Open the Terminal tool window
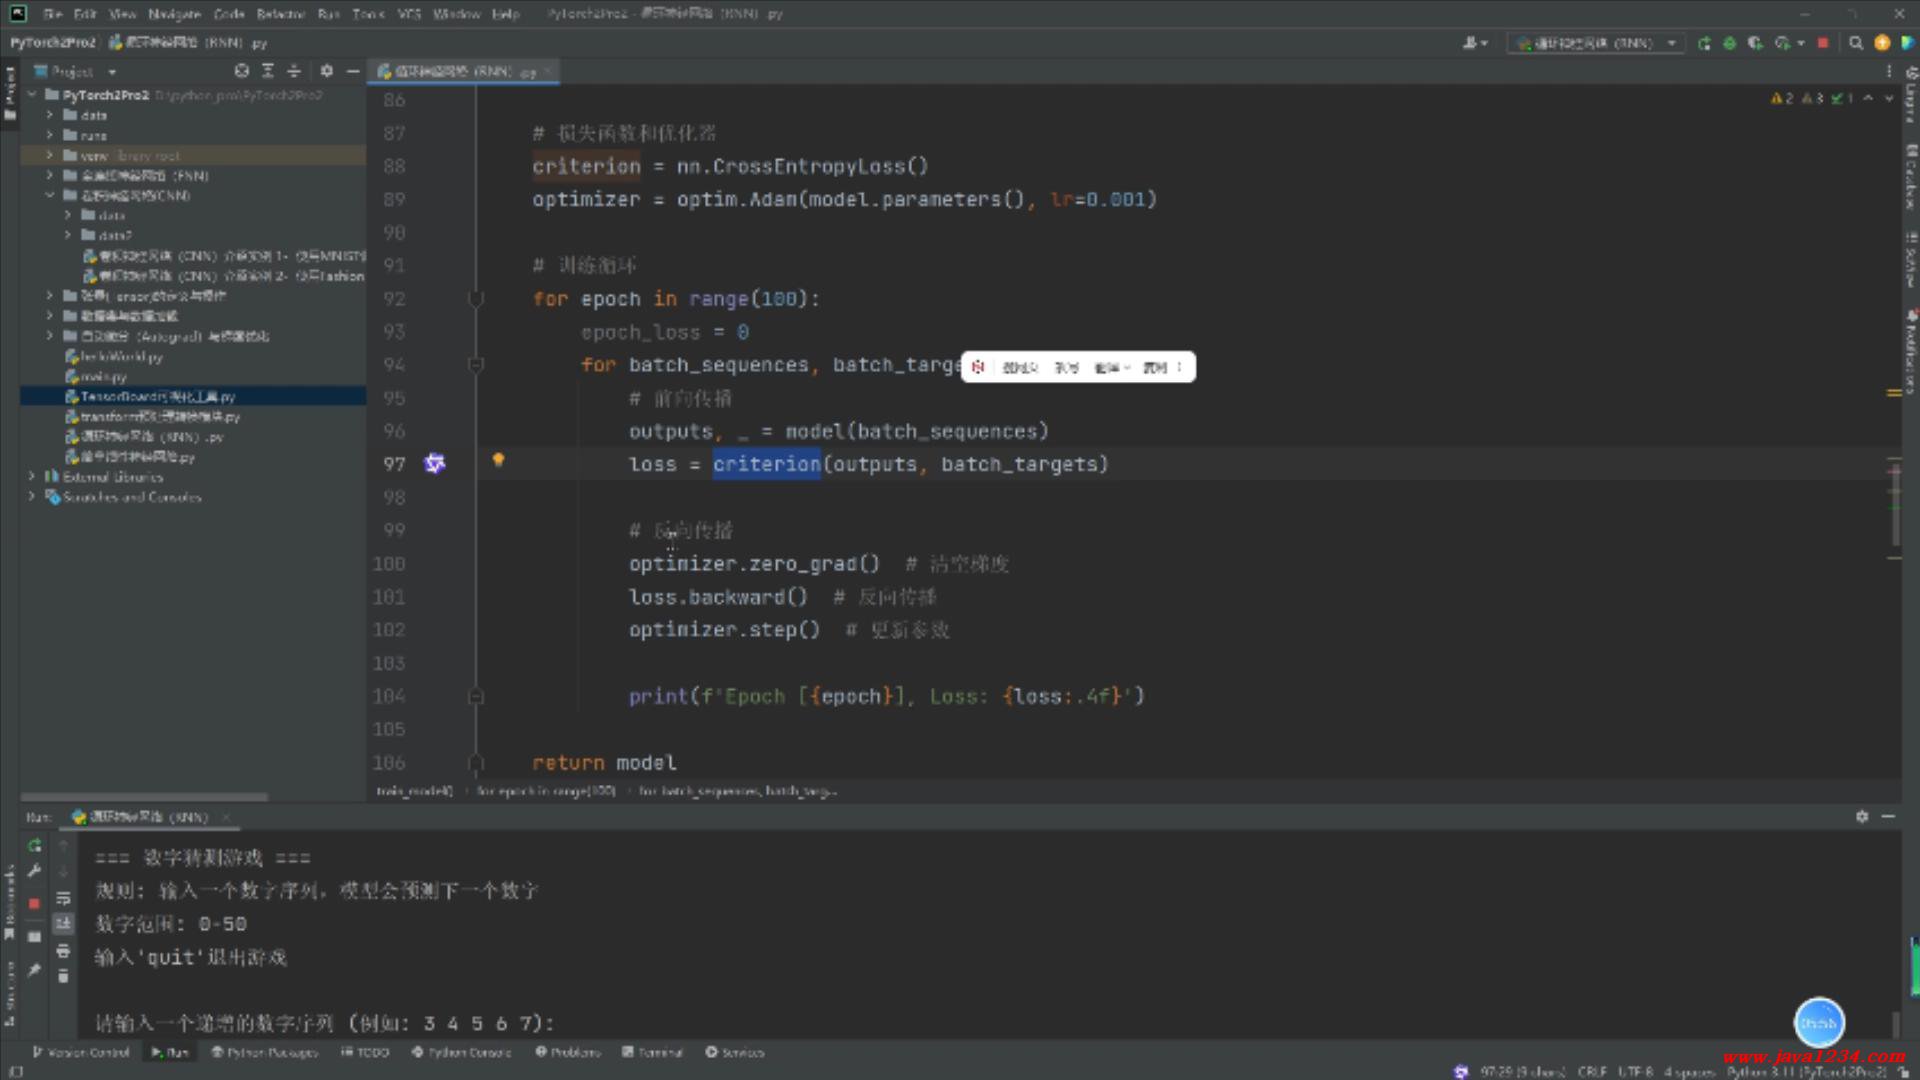Screen dimensions: 1920x1080 point(652,1052)
